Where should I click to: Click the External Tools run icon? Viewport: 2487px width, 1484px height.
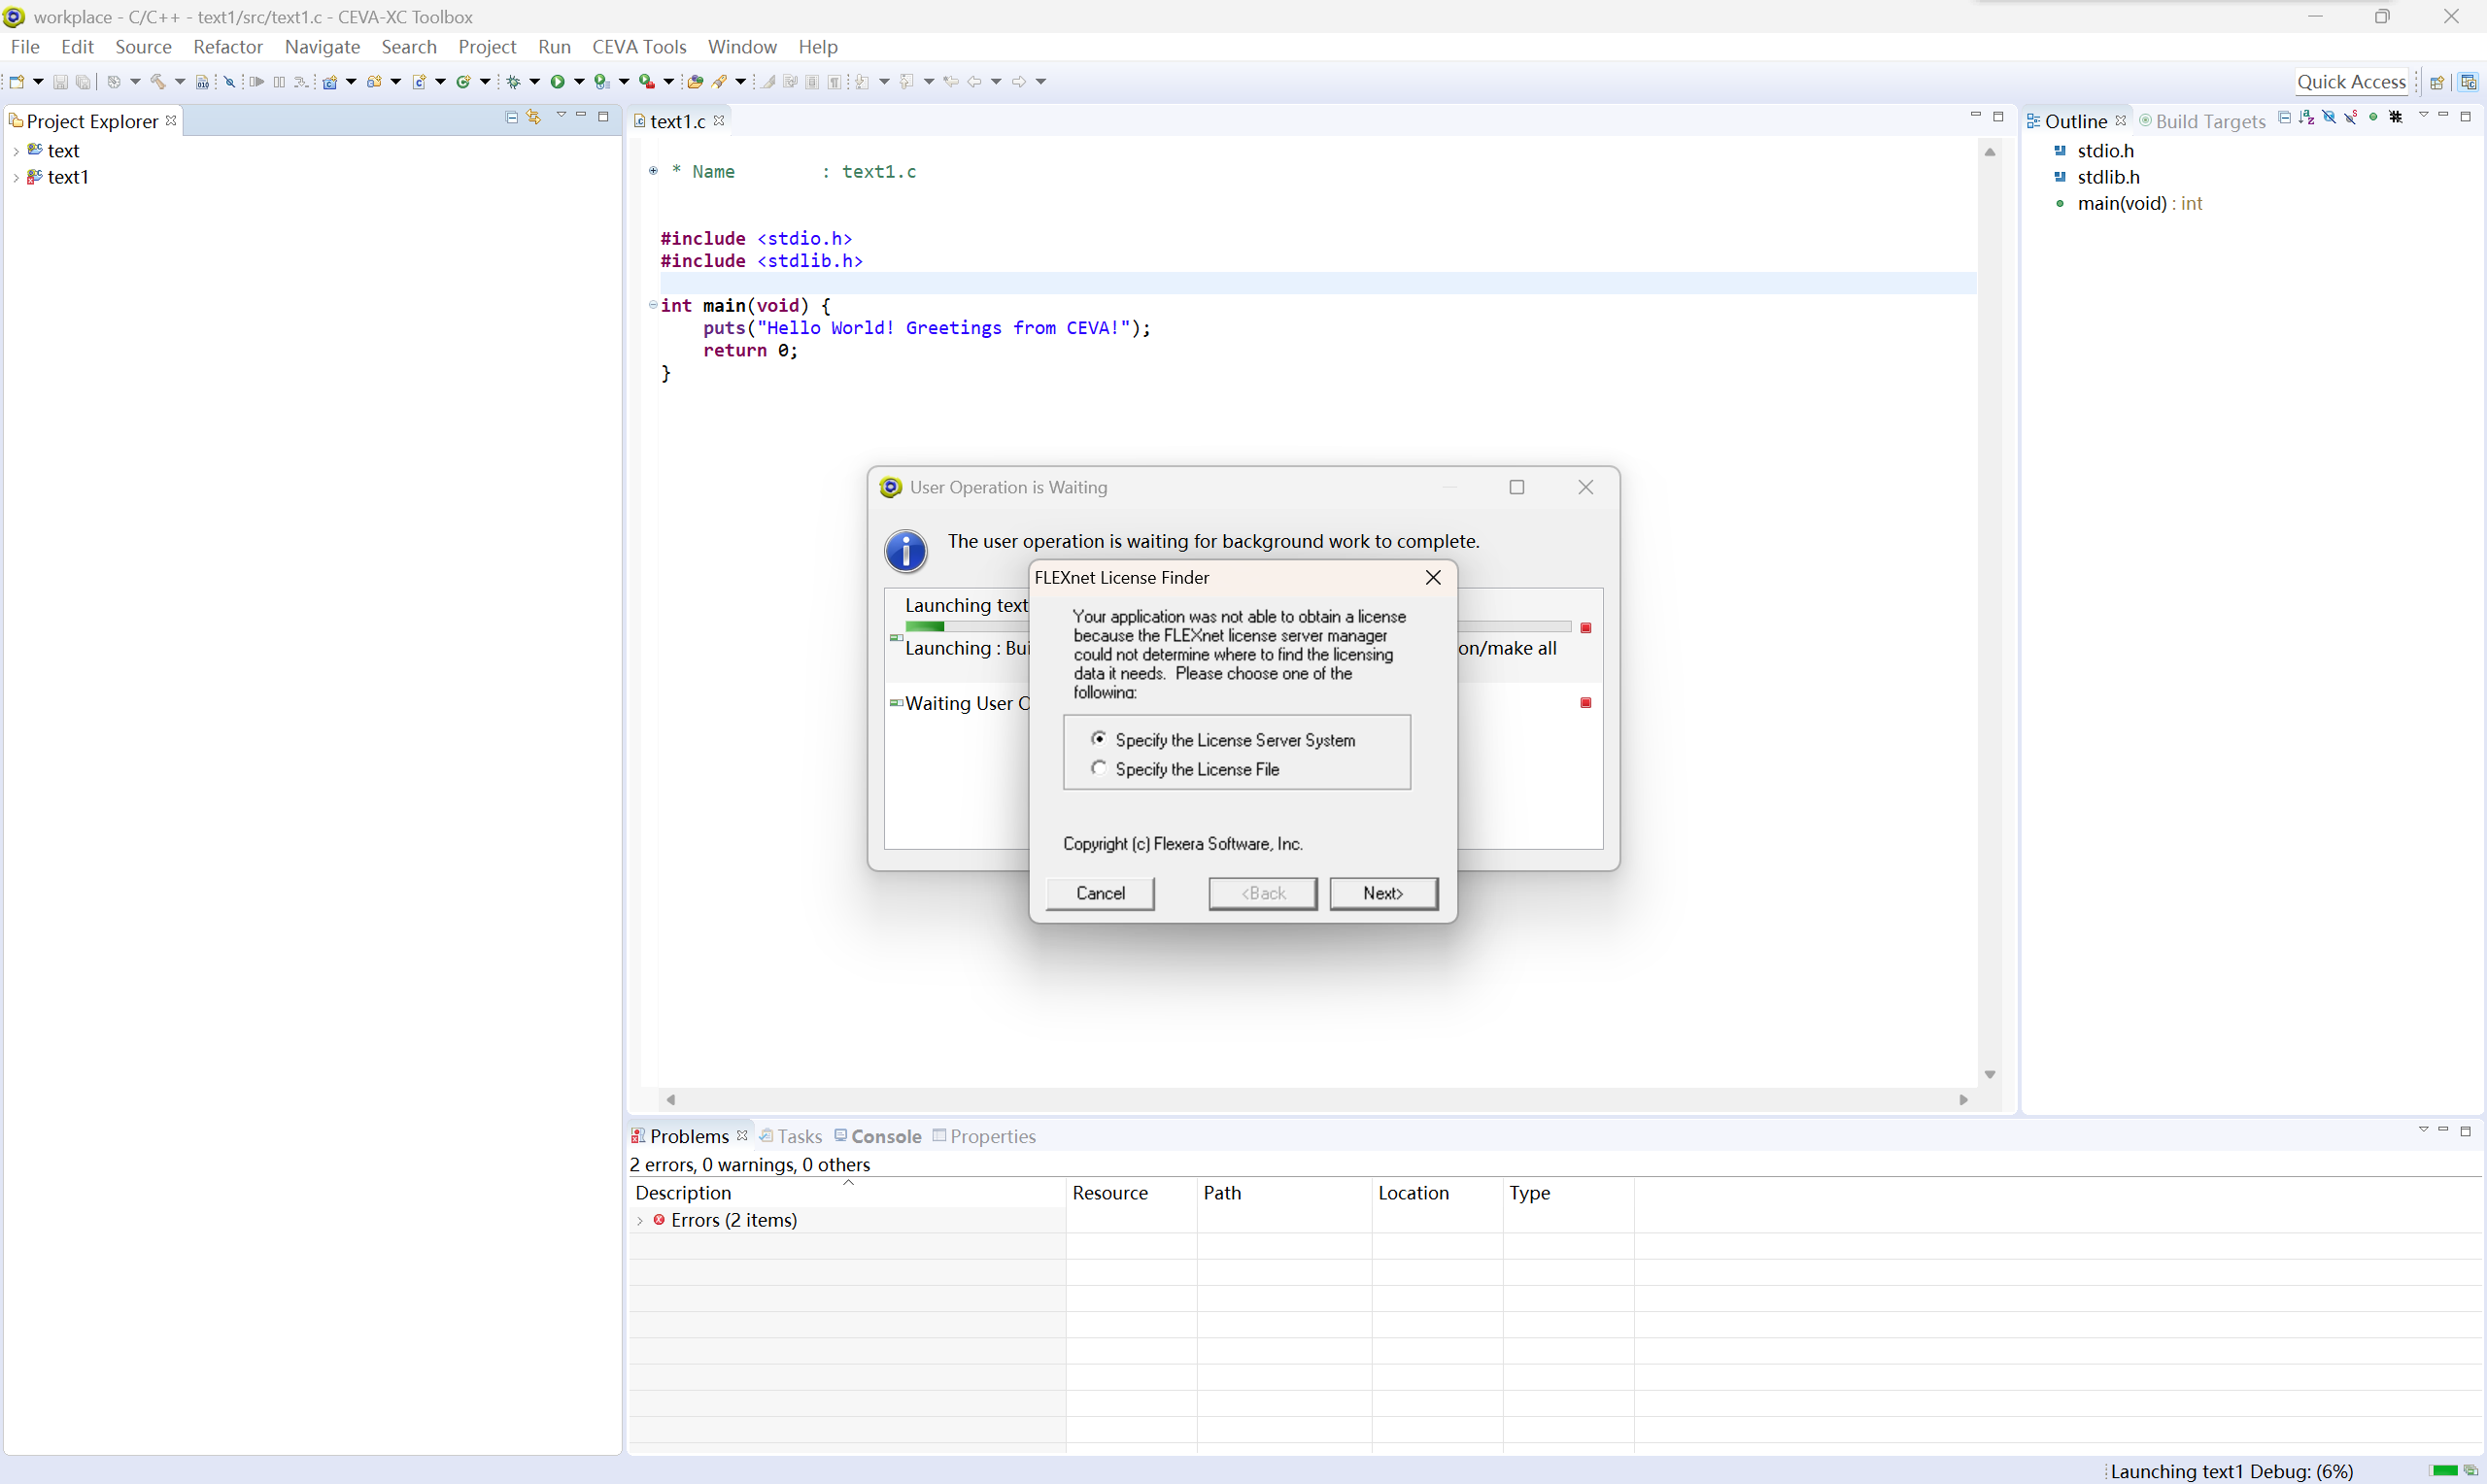[647, 82]
